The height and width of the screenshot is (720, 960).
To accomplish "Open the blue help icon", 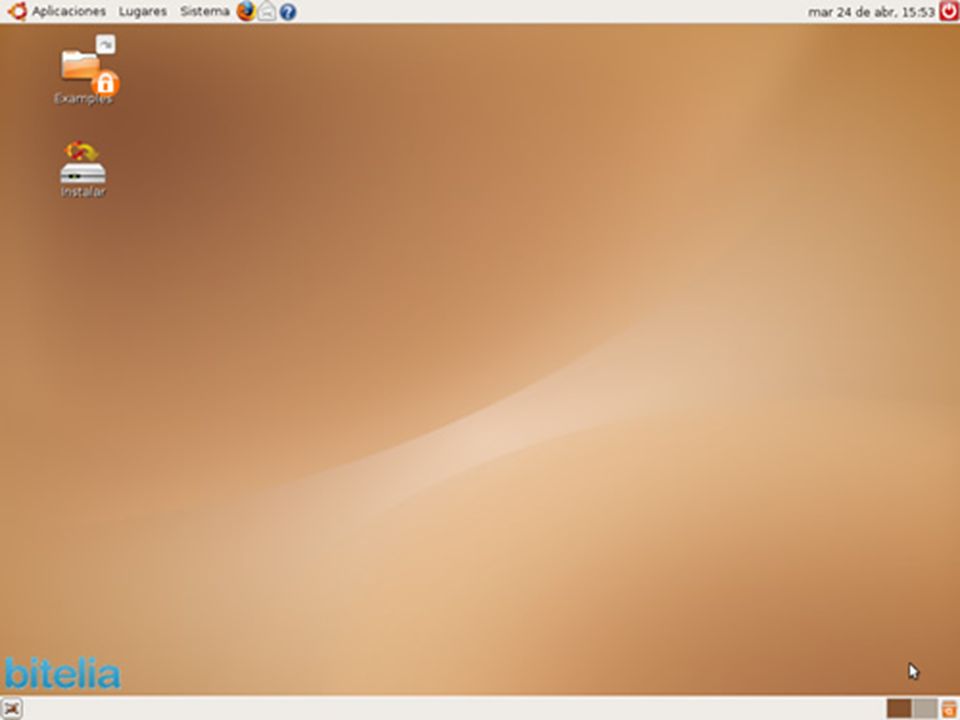I will 288,12.
